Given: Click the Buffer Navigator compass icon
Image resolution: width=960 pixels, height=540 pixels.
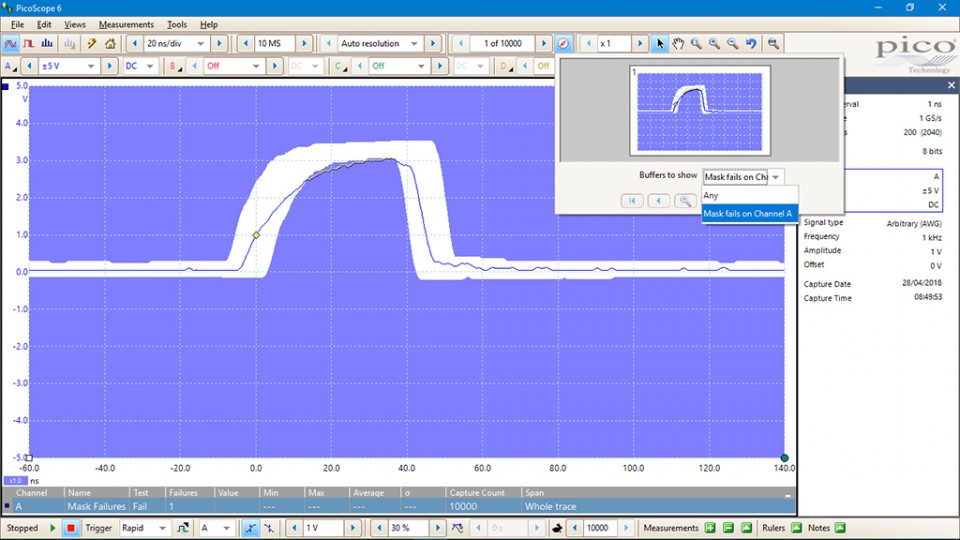Looking at the screenshot, I should (x=564, y=44).
